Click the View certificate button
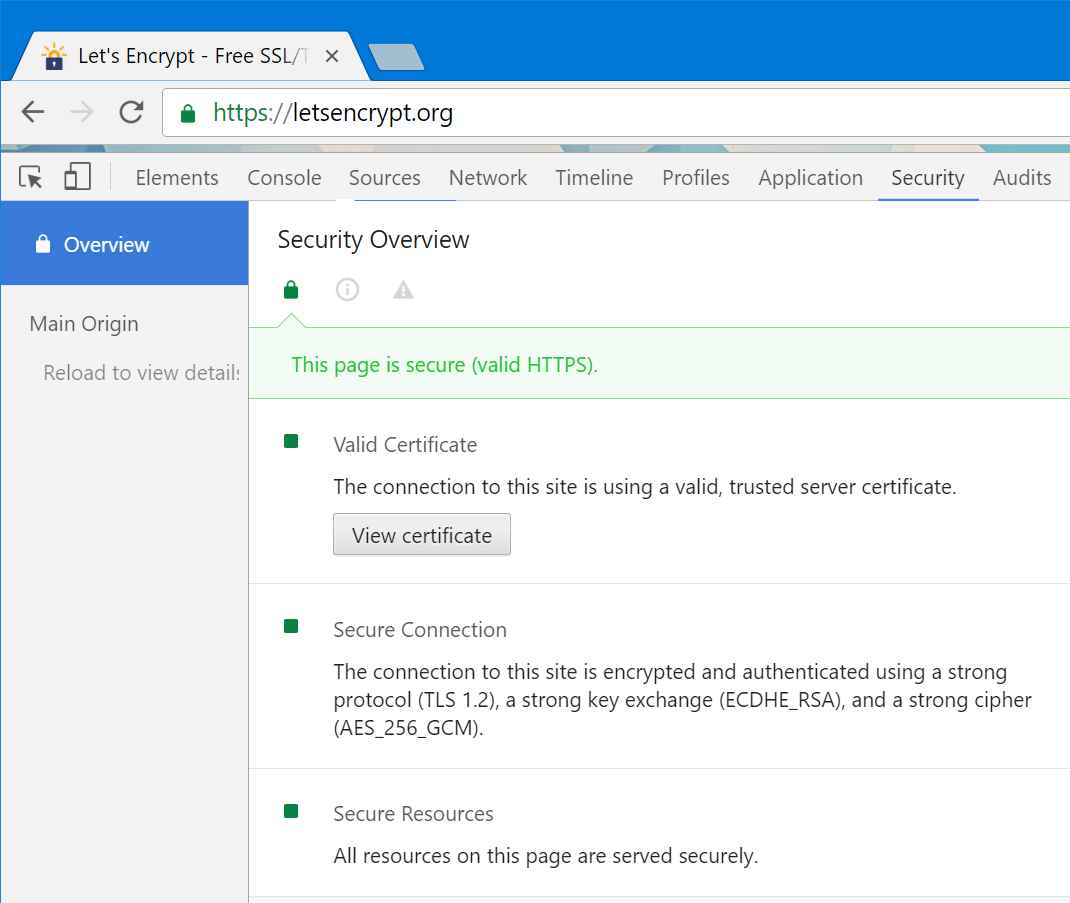Screen dimensions: 1070x903 421,535
